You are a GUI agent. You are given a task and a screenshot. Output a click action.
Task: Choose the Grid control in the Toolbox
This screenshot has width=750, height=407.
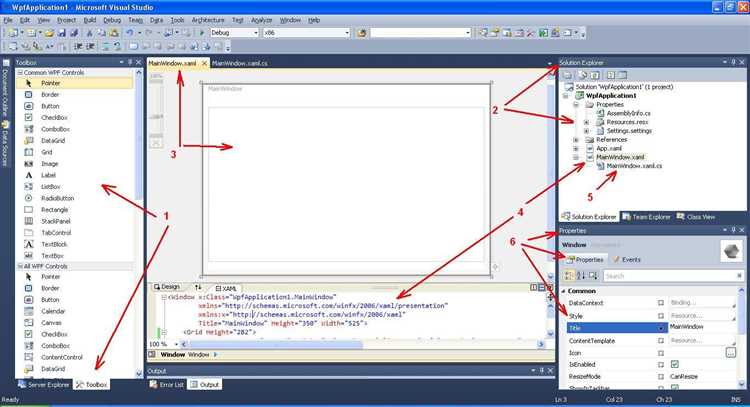click(x=75, y=152)
